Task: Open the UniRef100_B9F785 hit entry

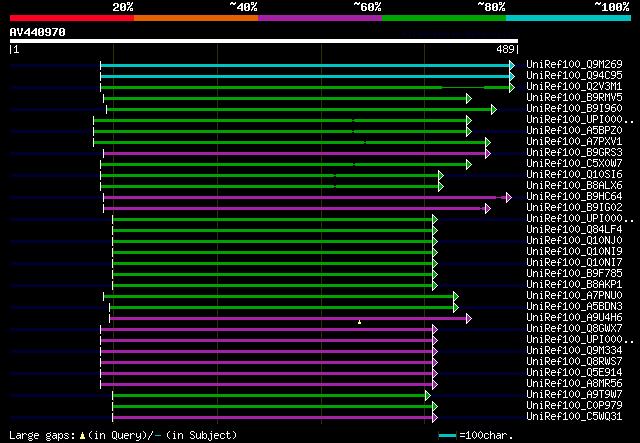Action: click(x=574, y=274)
